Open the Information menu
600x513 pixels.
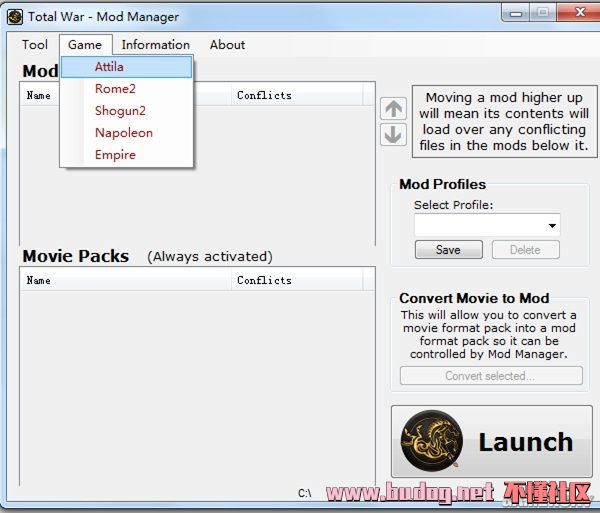coord(156,45)
